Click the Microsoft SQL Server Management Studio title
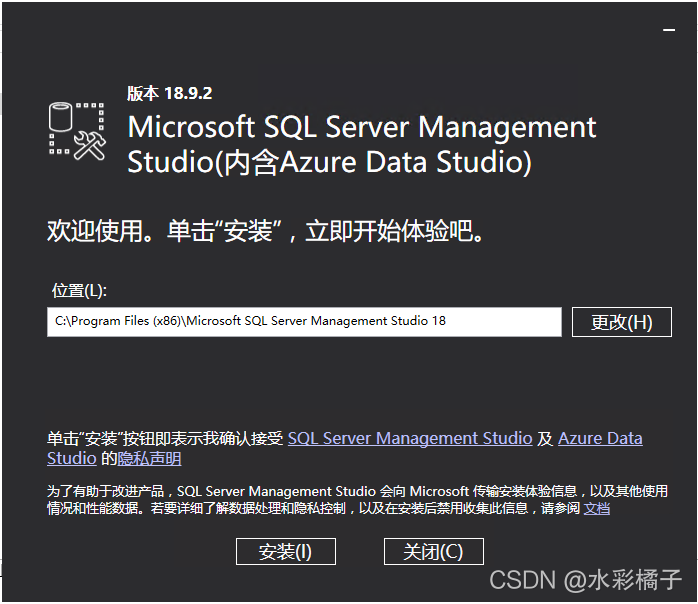Screen dimensions: 698x604 (x=361, y=144)
